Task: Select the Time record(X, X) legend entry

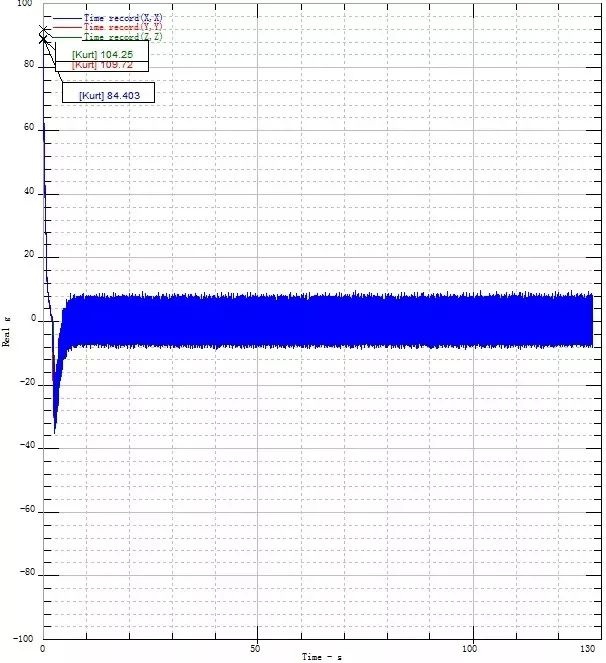Action: click(123, 18)
